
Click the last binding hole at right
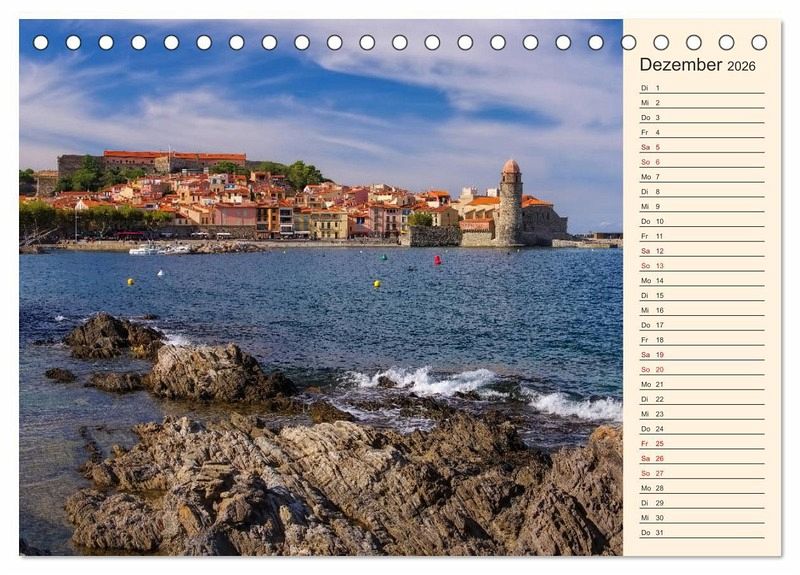click(x=759, y=43)
